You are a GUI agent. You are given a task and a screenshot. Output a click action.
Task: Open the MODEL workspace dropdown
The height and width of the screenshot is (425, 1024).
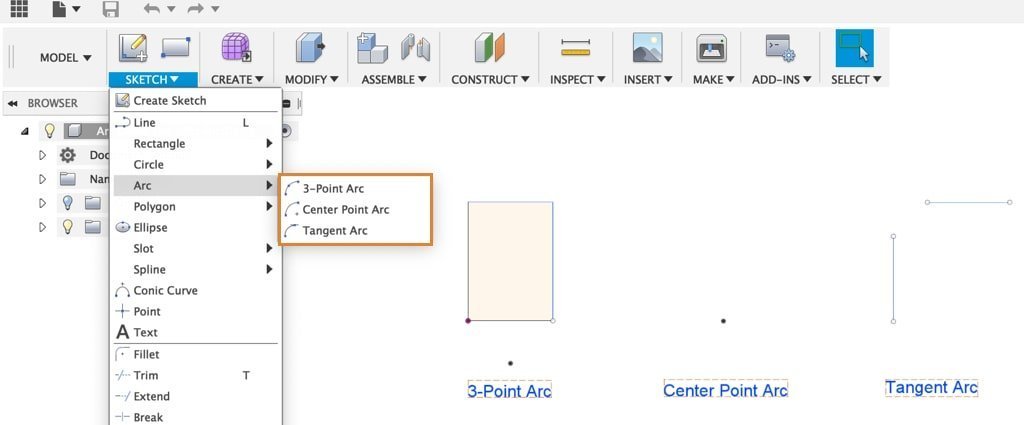click(65, 57)
